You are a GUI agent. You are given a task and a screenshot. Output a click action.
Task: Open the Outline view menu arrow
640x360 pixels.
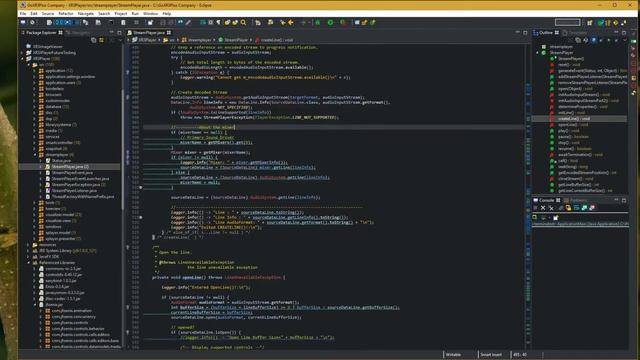(624, 40)
